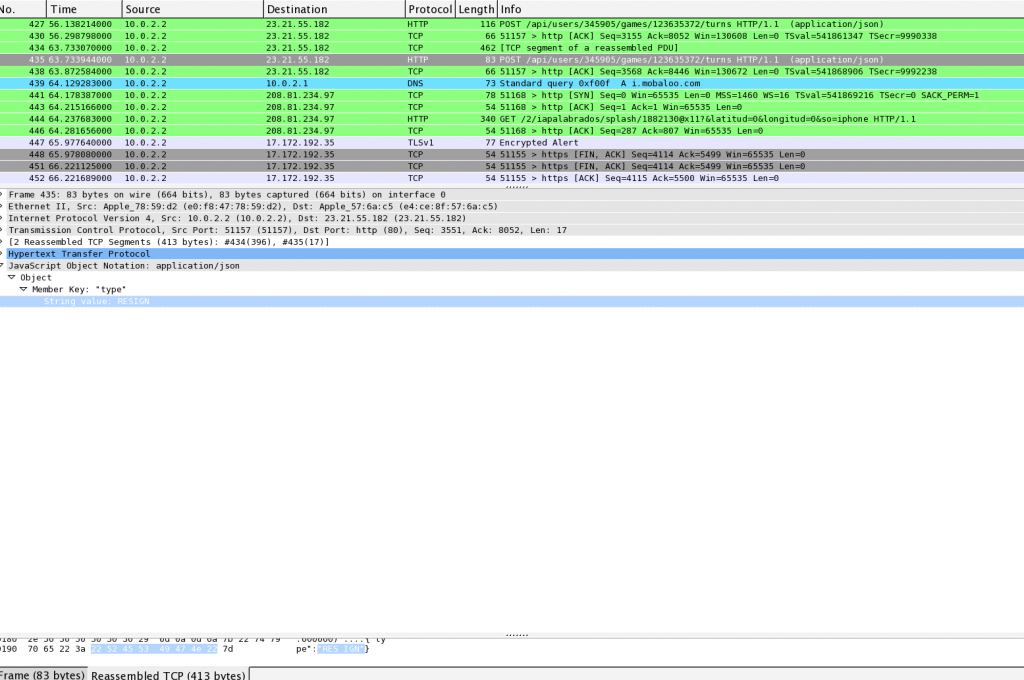
Task: Collapse JavaScript Object Notation section
Action: 2,266
